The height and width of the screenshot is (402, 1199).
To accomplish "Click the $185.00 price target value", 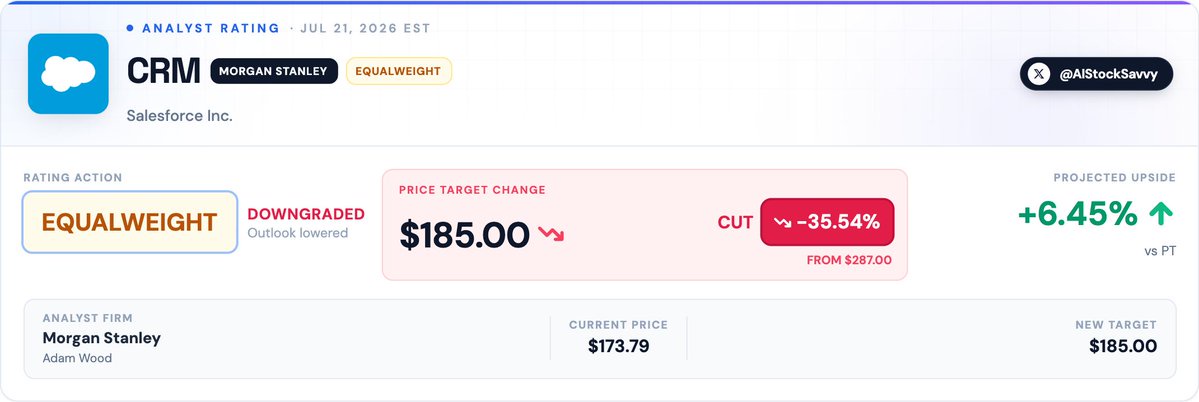I will [464, 235].
